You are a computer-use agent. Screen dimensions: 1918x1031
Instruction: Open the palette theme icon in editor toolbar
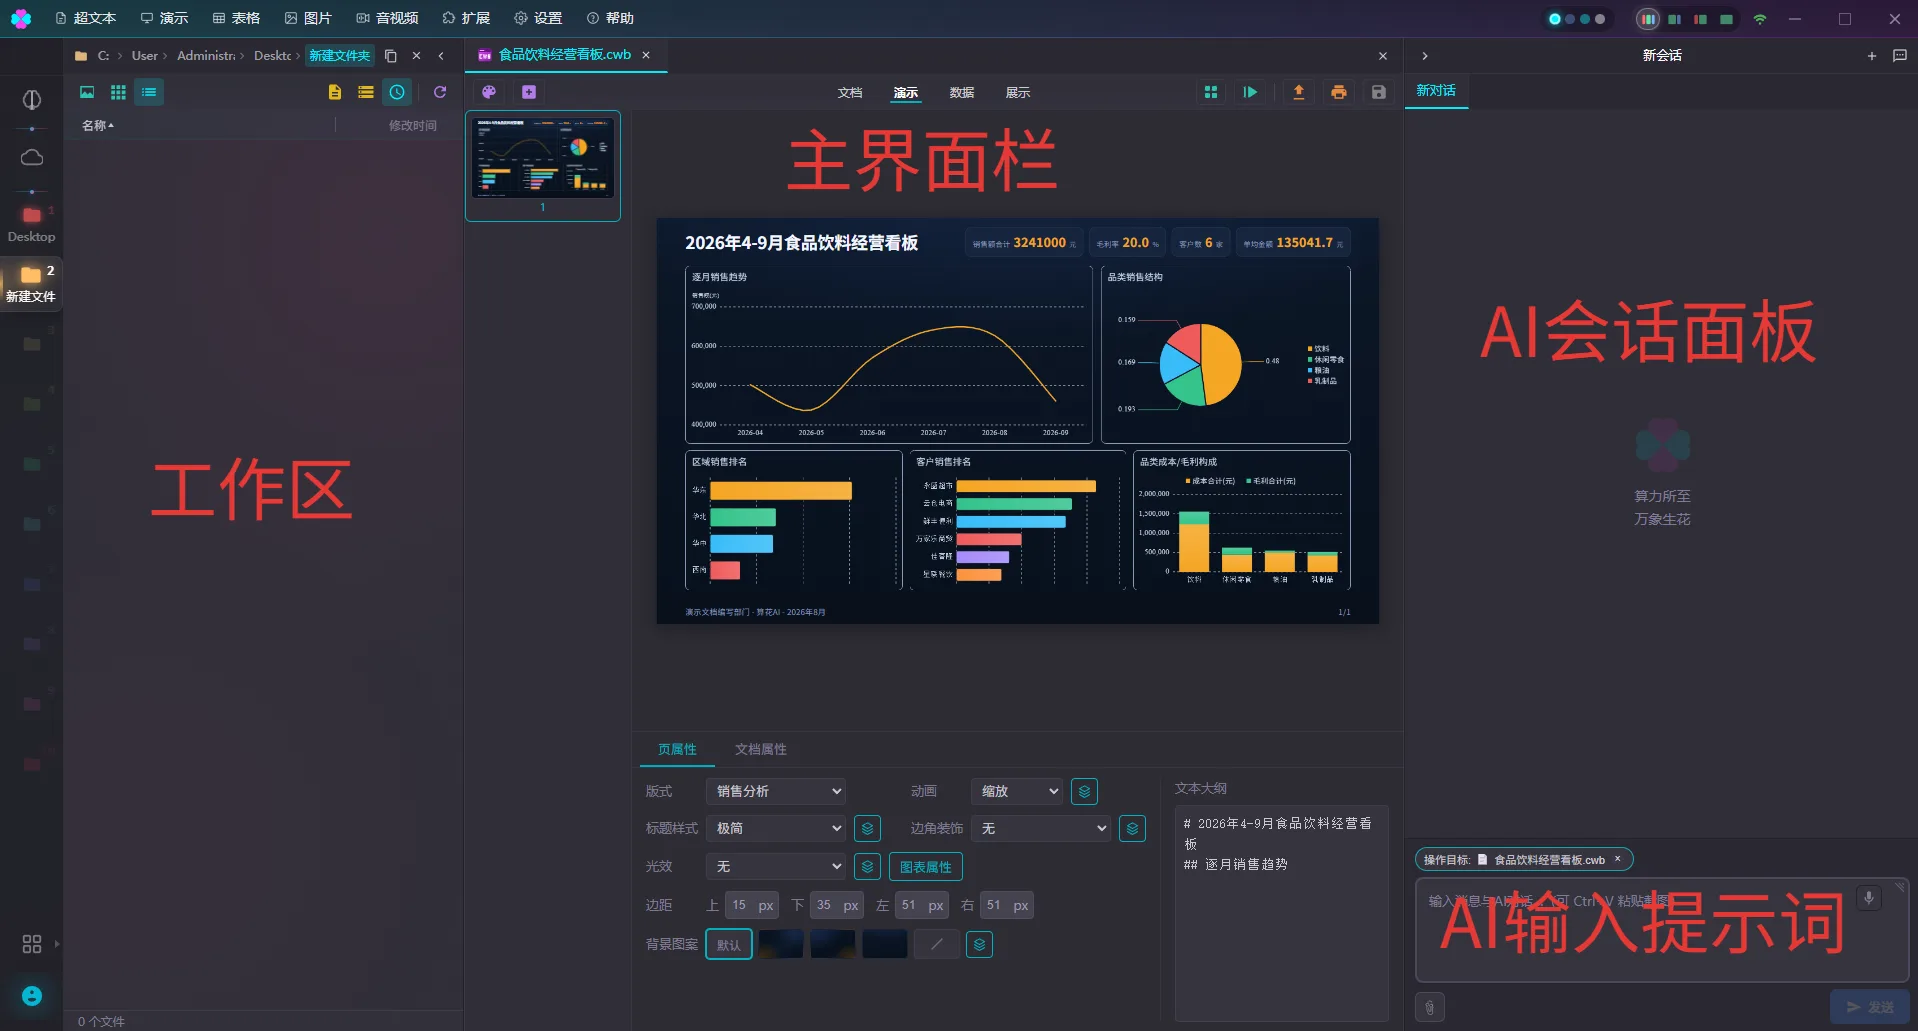click(x=489, y=92)
